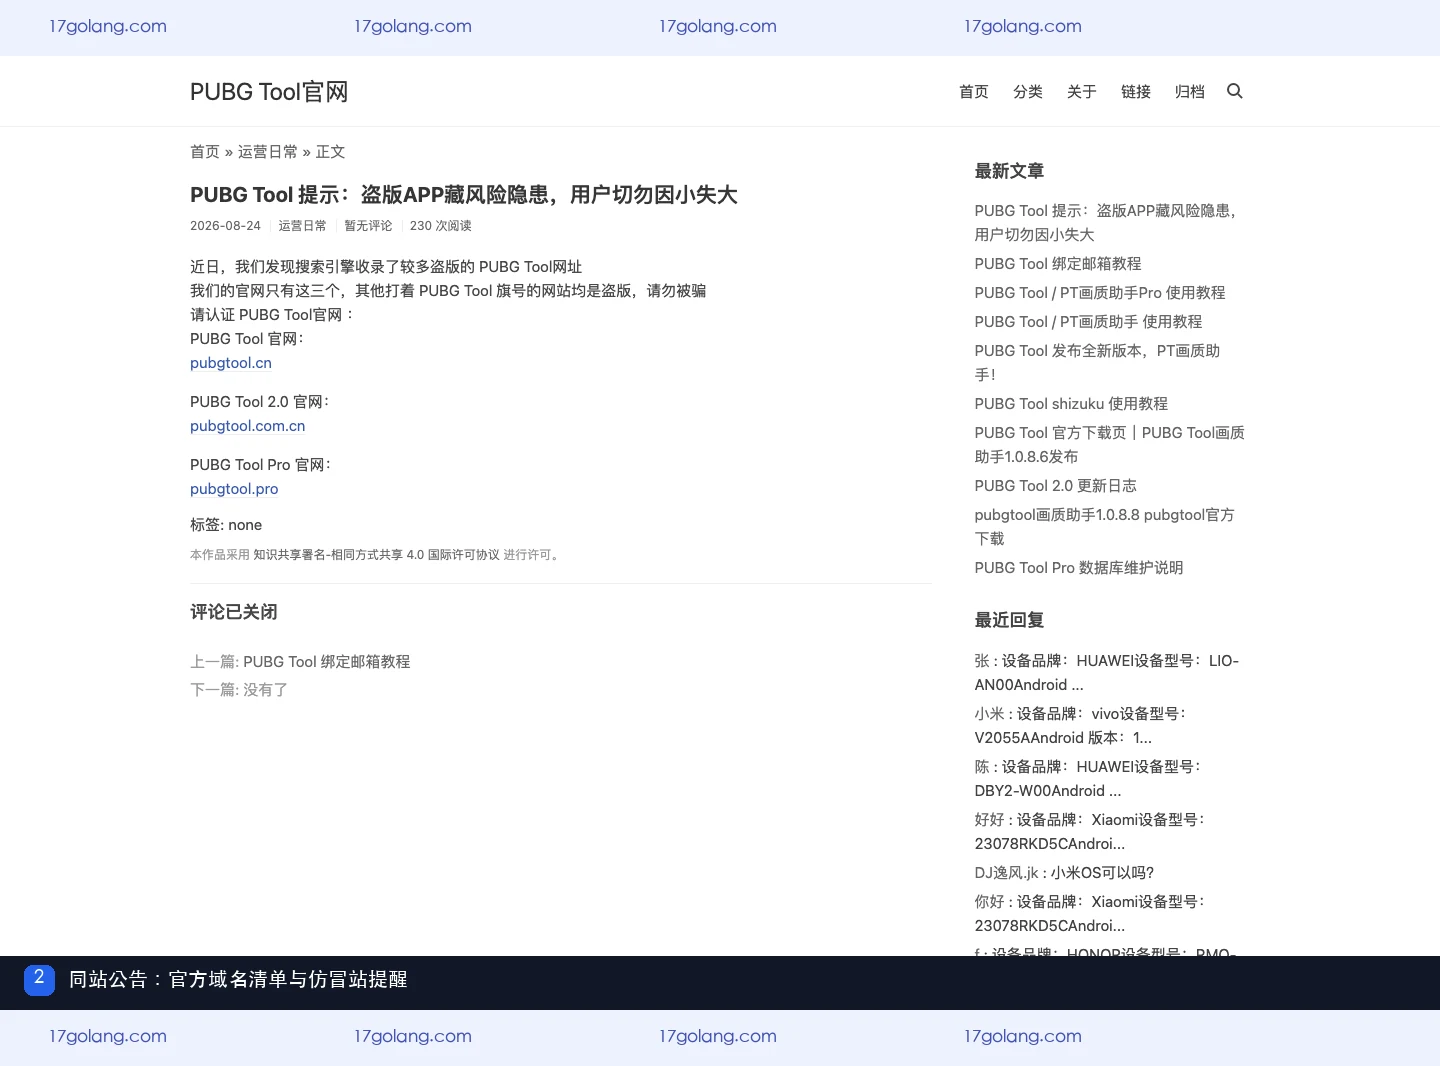Open recent reply from 好好 about Xiaomi device
Viewport: 1440px width, 1066px height.
pos(1091,832)
